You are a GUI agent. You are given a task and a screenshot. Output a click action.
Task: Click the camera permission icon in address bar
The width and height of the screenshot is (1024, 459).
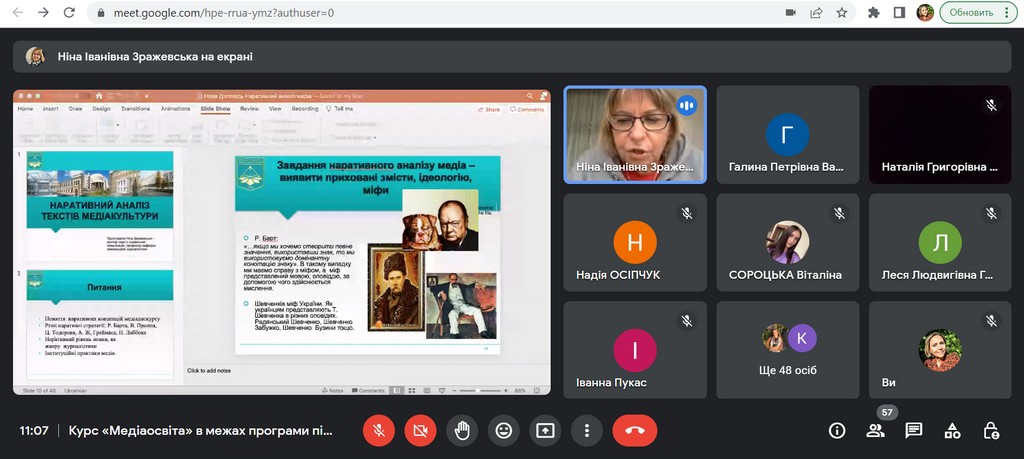pos(790,13)
